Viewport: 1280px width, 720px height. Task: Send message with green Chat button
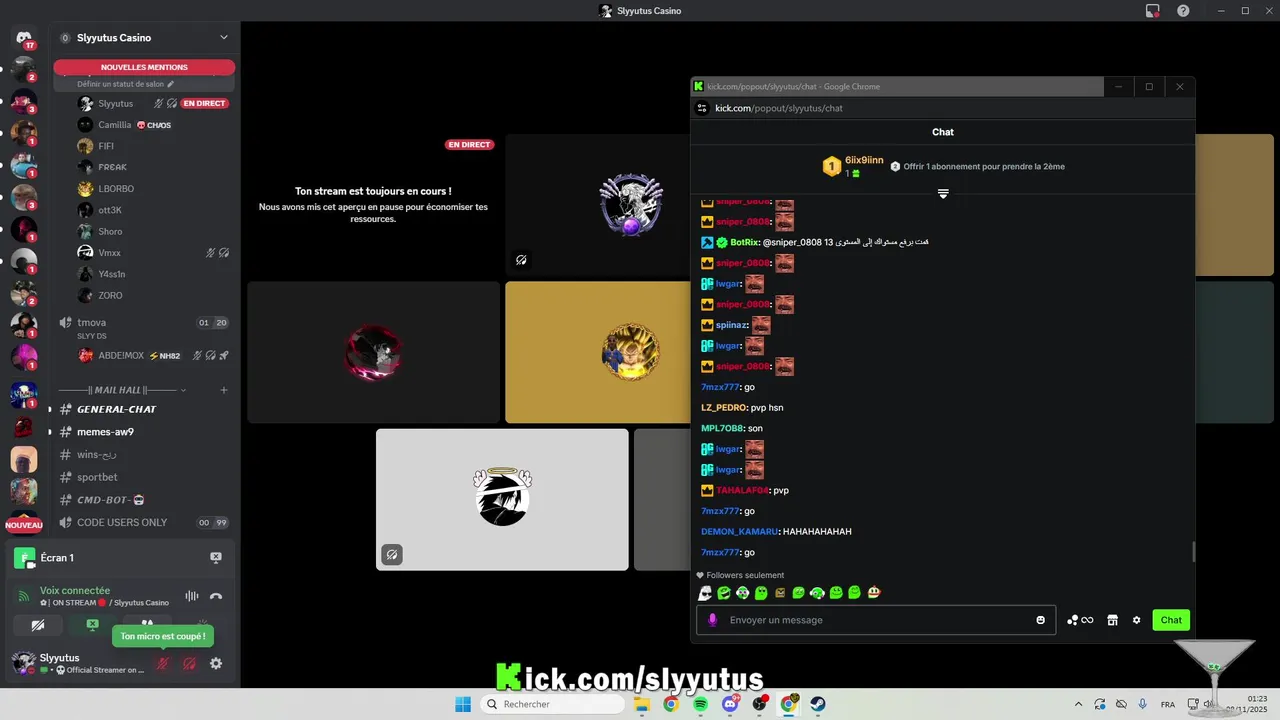[x=1171, y=620]
